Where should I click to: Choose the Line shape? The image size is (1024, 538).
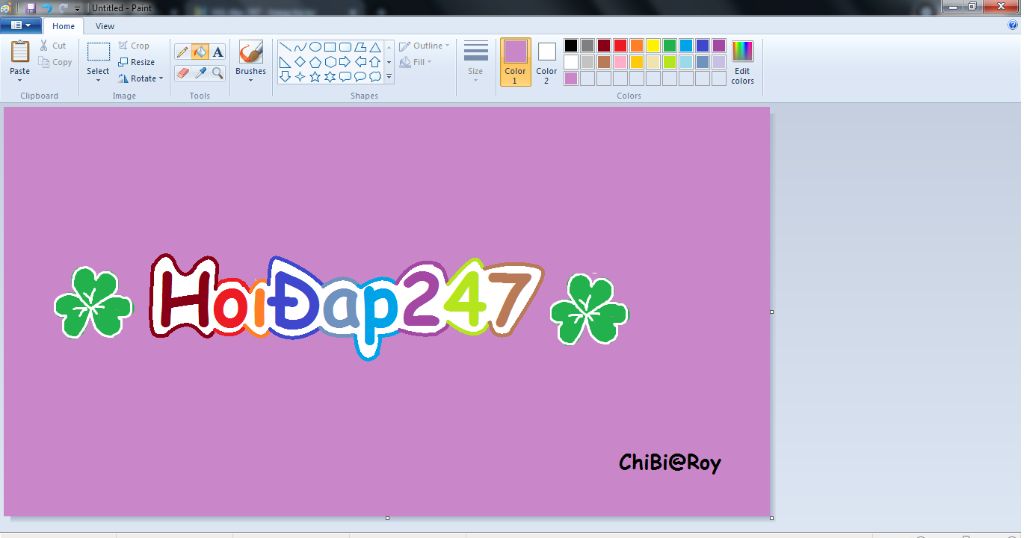pyautogui.click(x=285, y=47)
